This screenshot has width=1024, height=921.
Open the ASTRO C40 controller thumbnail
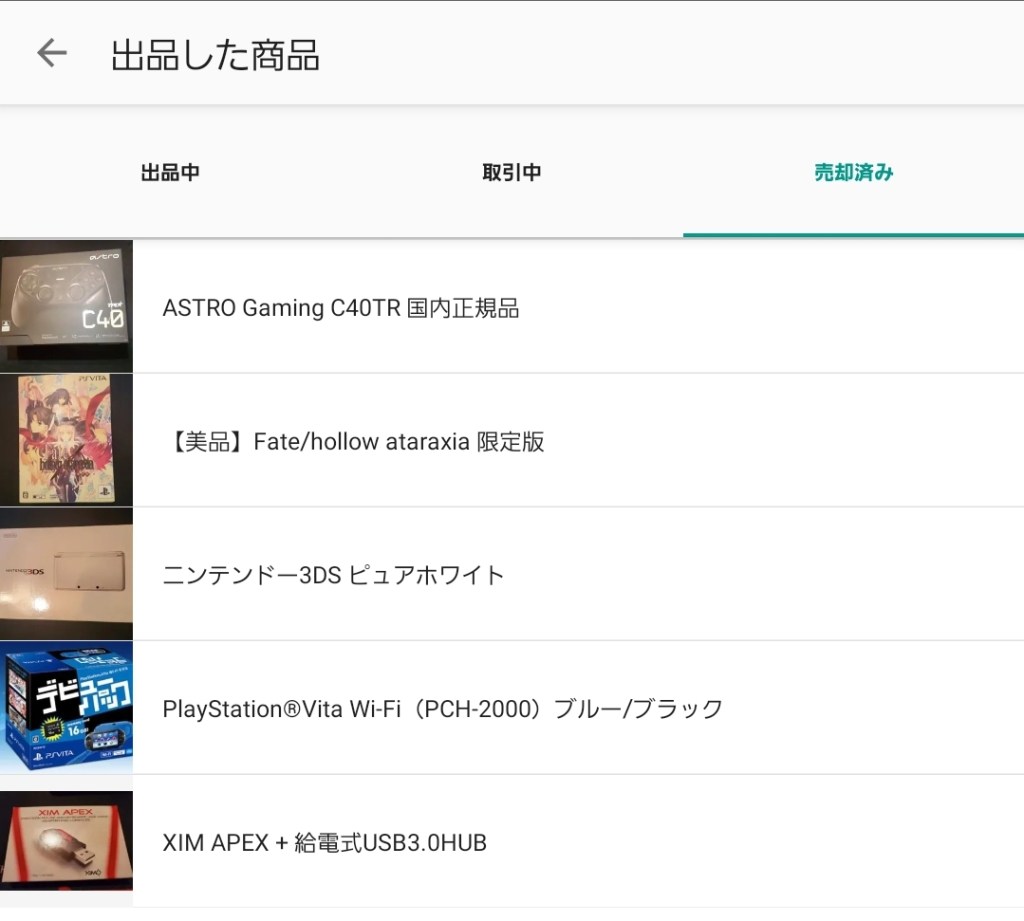coord(66,306)
